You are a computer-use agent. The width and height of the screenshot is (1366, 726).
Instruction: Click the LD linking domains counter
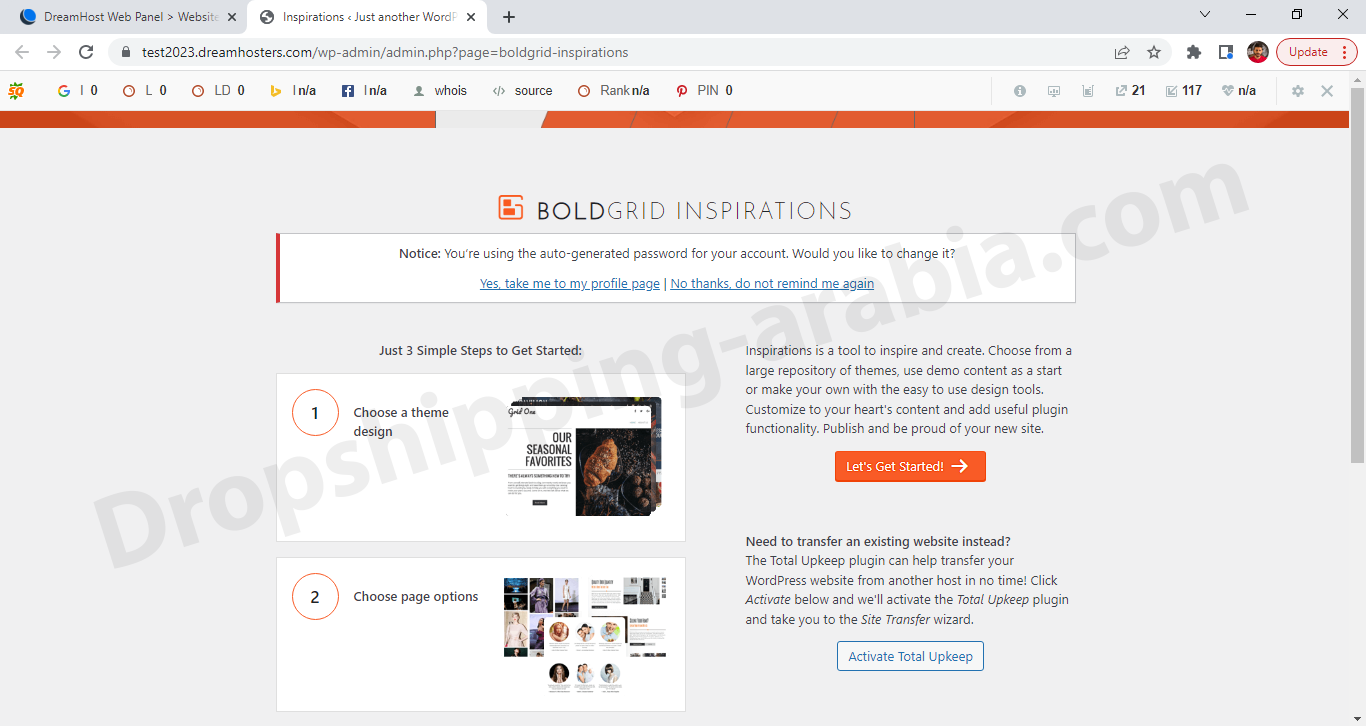click(217, 91)
